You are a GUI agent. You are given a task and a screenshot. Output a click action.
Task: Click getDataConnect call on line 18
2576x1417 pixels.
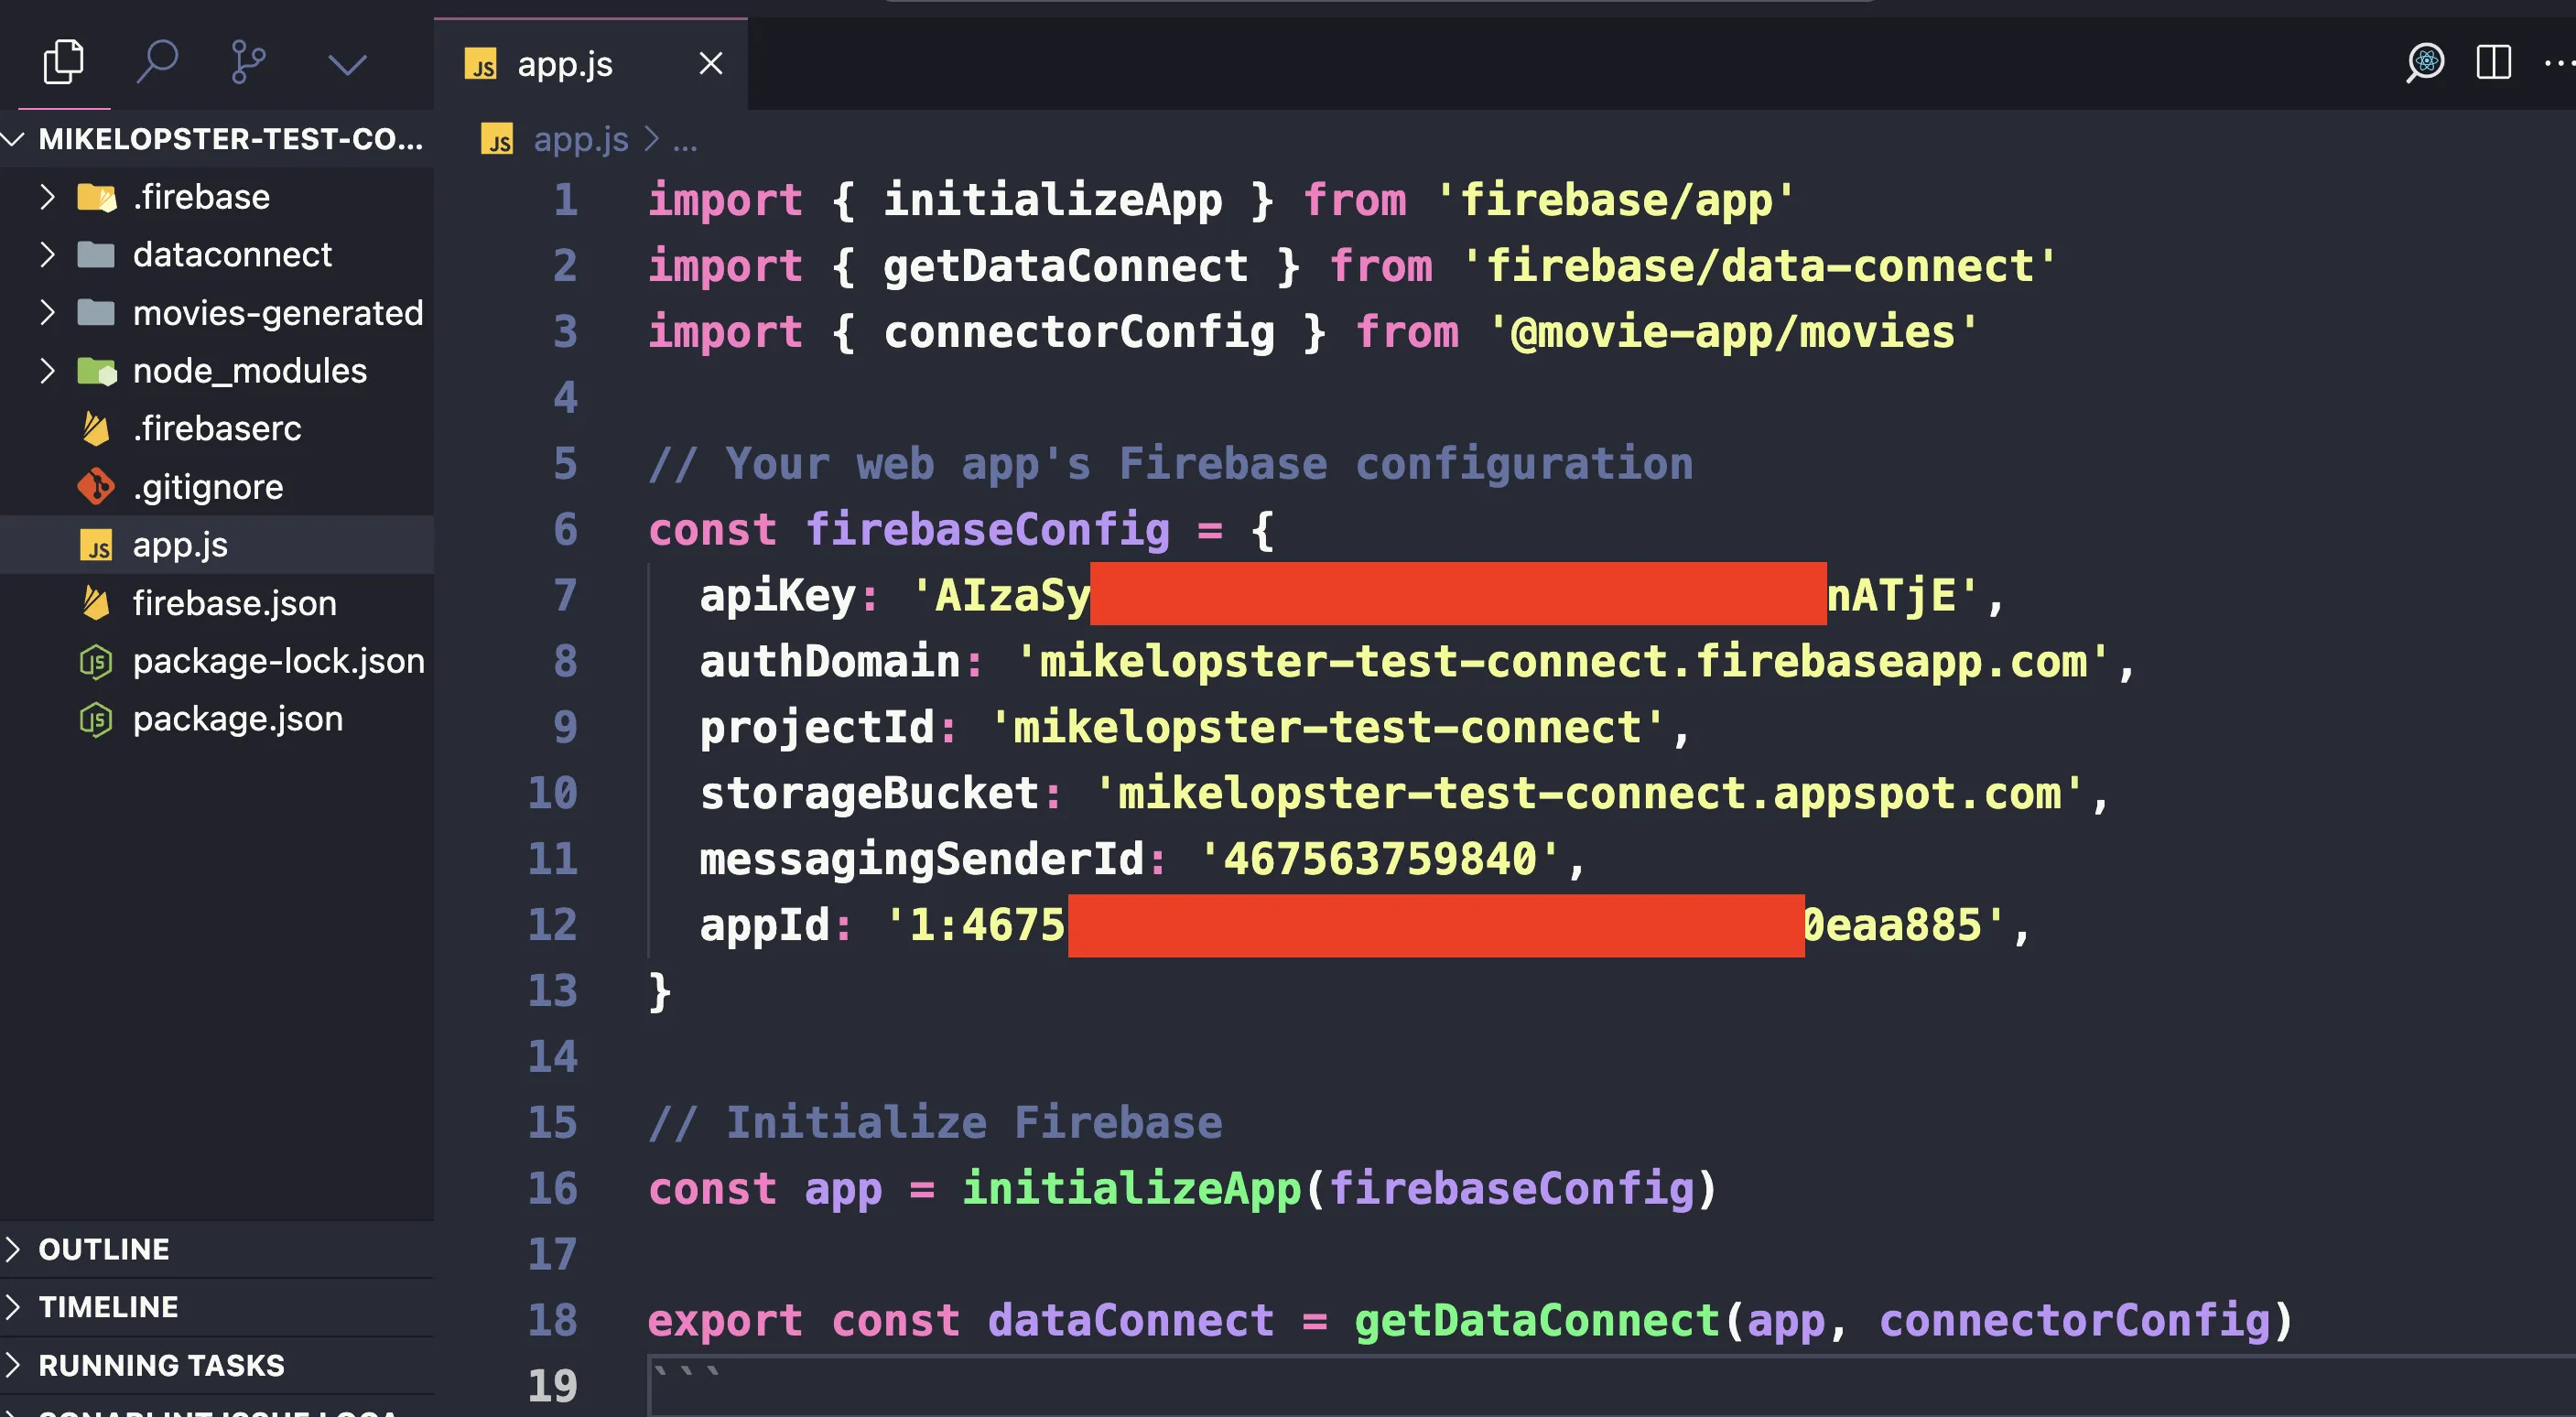tap(1536, 1320)
